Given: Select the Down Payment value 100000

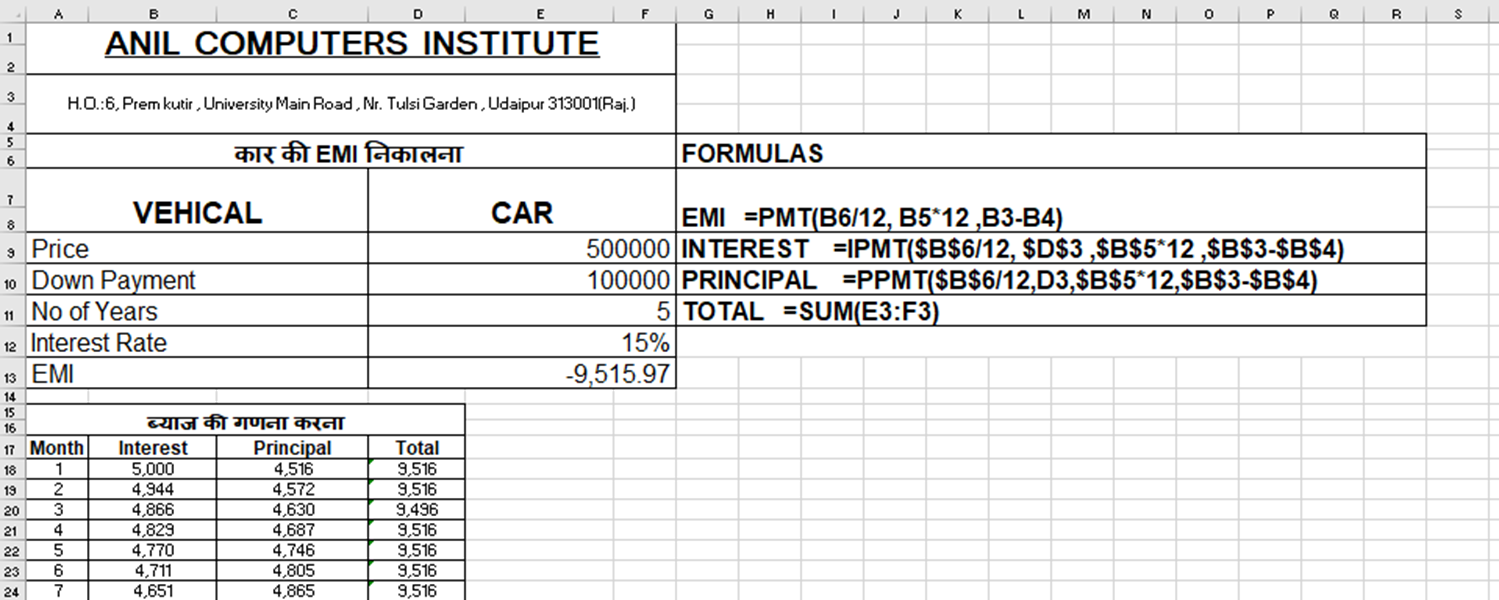Looking at the screenshot, I should [x=627, y=281].
